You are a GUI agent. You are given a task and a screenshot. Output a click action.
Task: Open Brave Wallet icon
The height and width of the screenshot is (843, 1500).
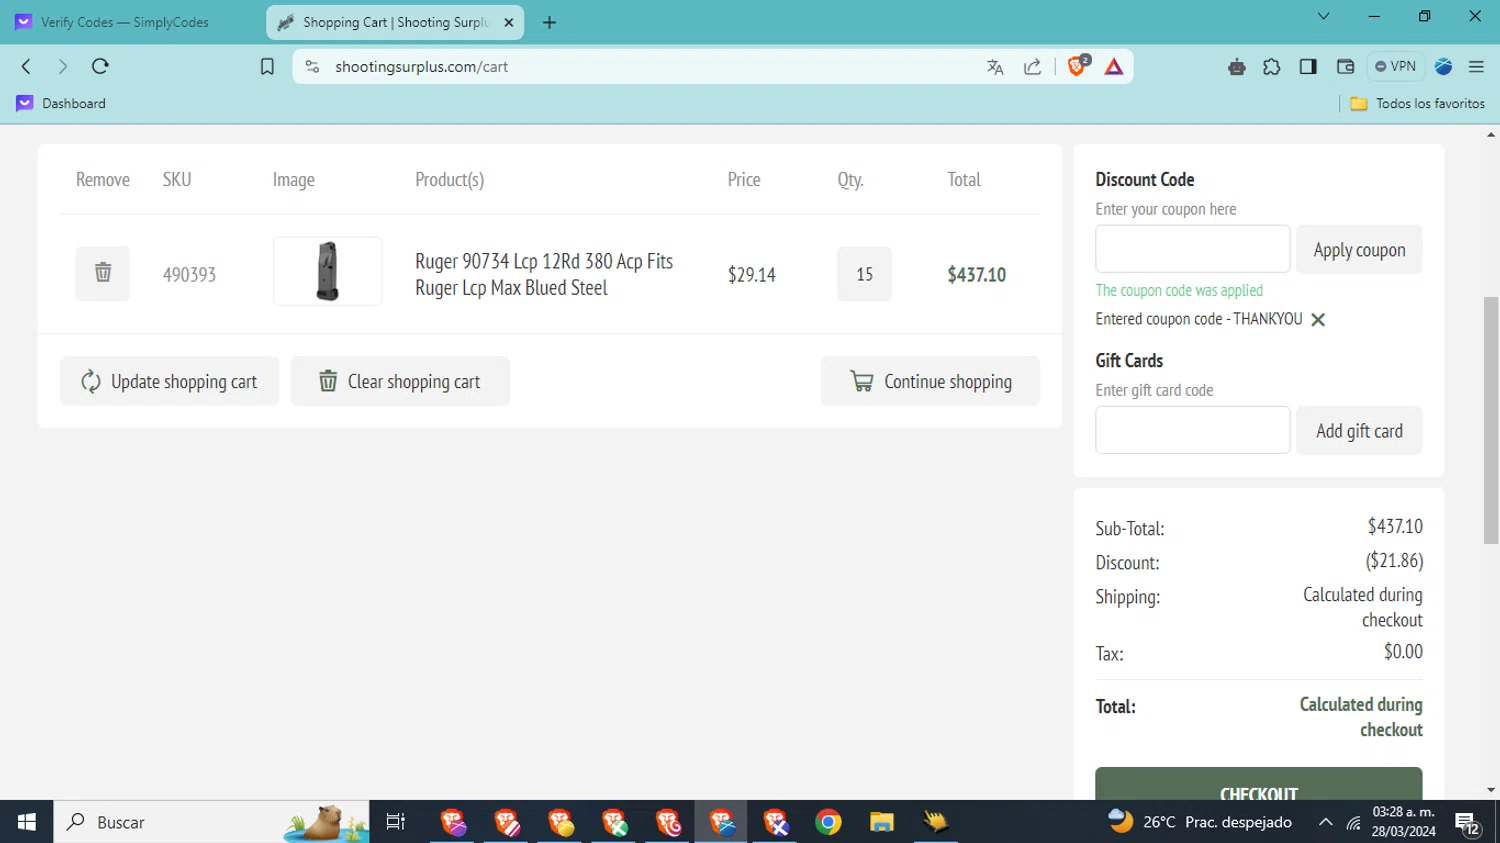[1345, 67]
